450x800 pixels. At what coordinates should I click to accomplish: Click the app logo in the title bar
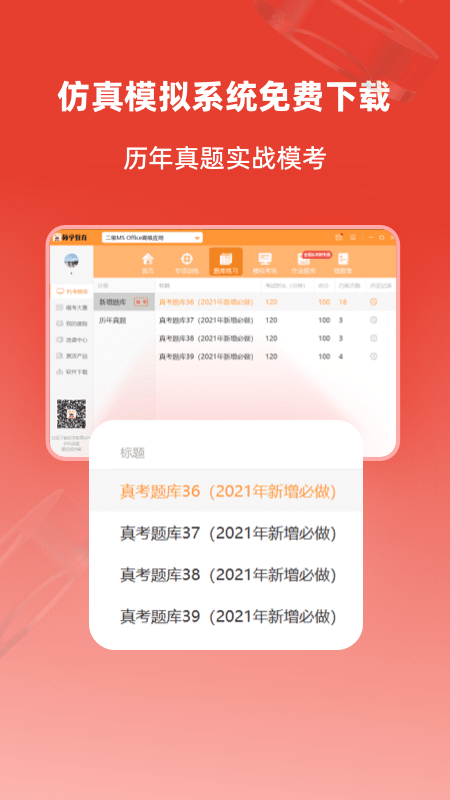click(70, 238)
